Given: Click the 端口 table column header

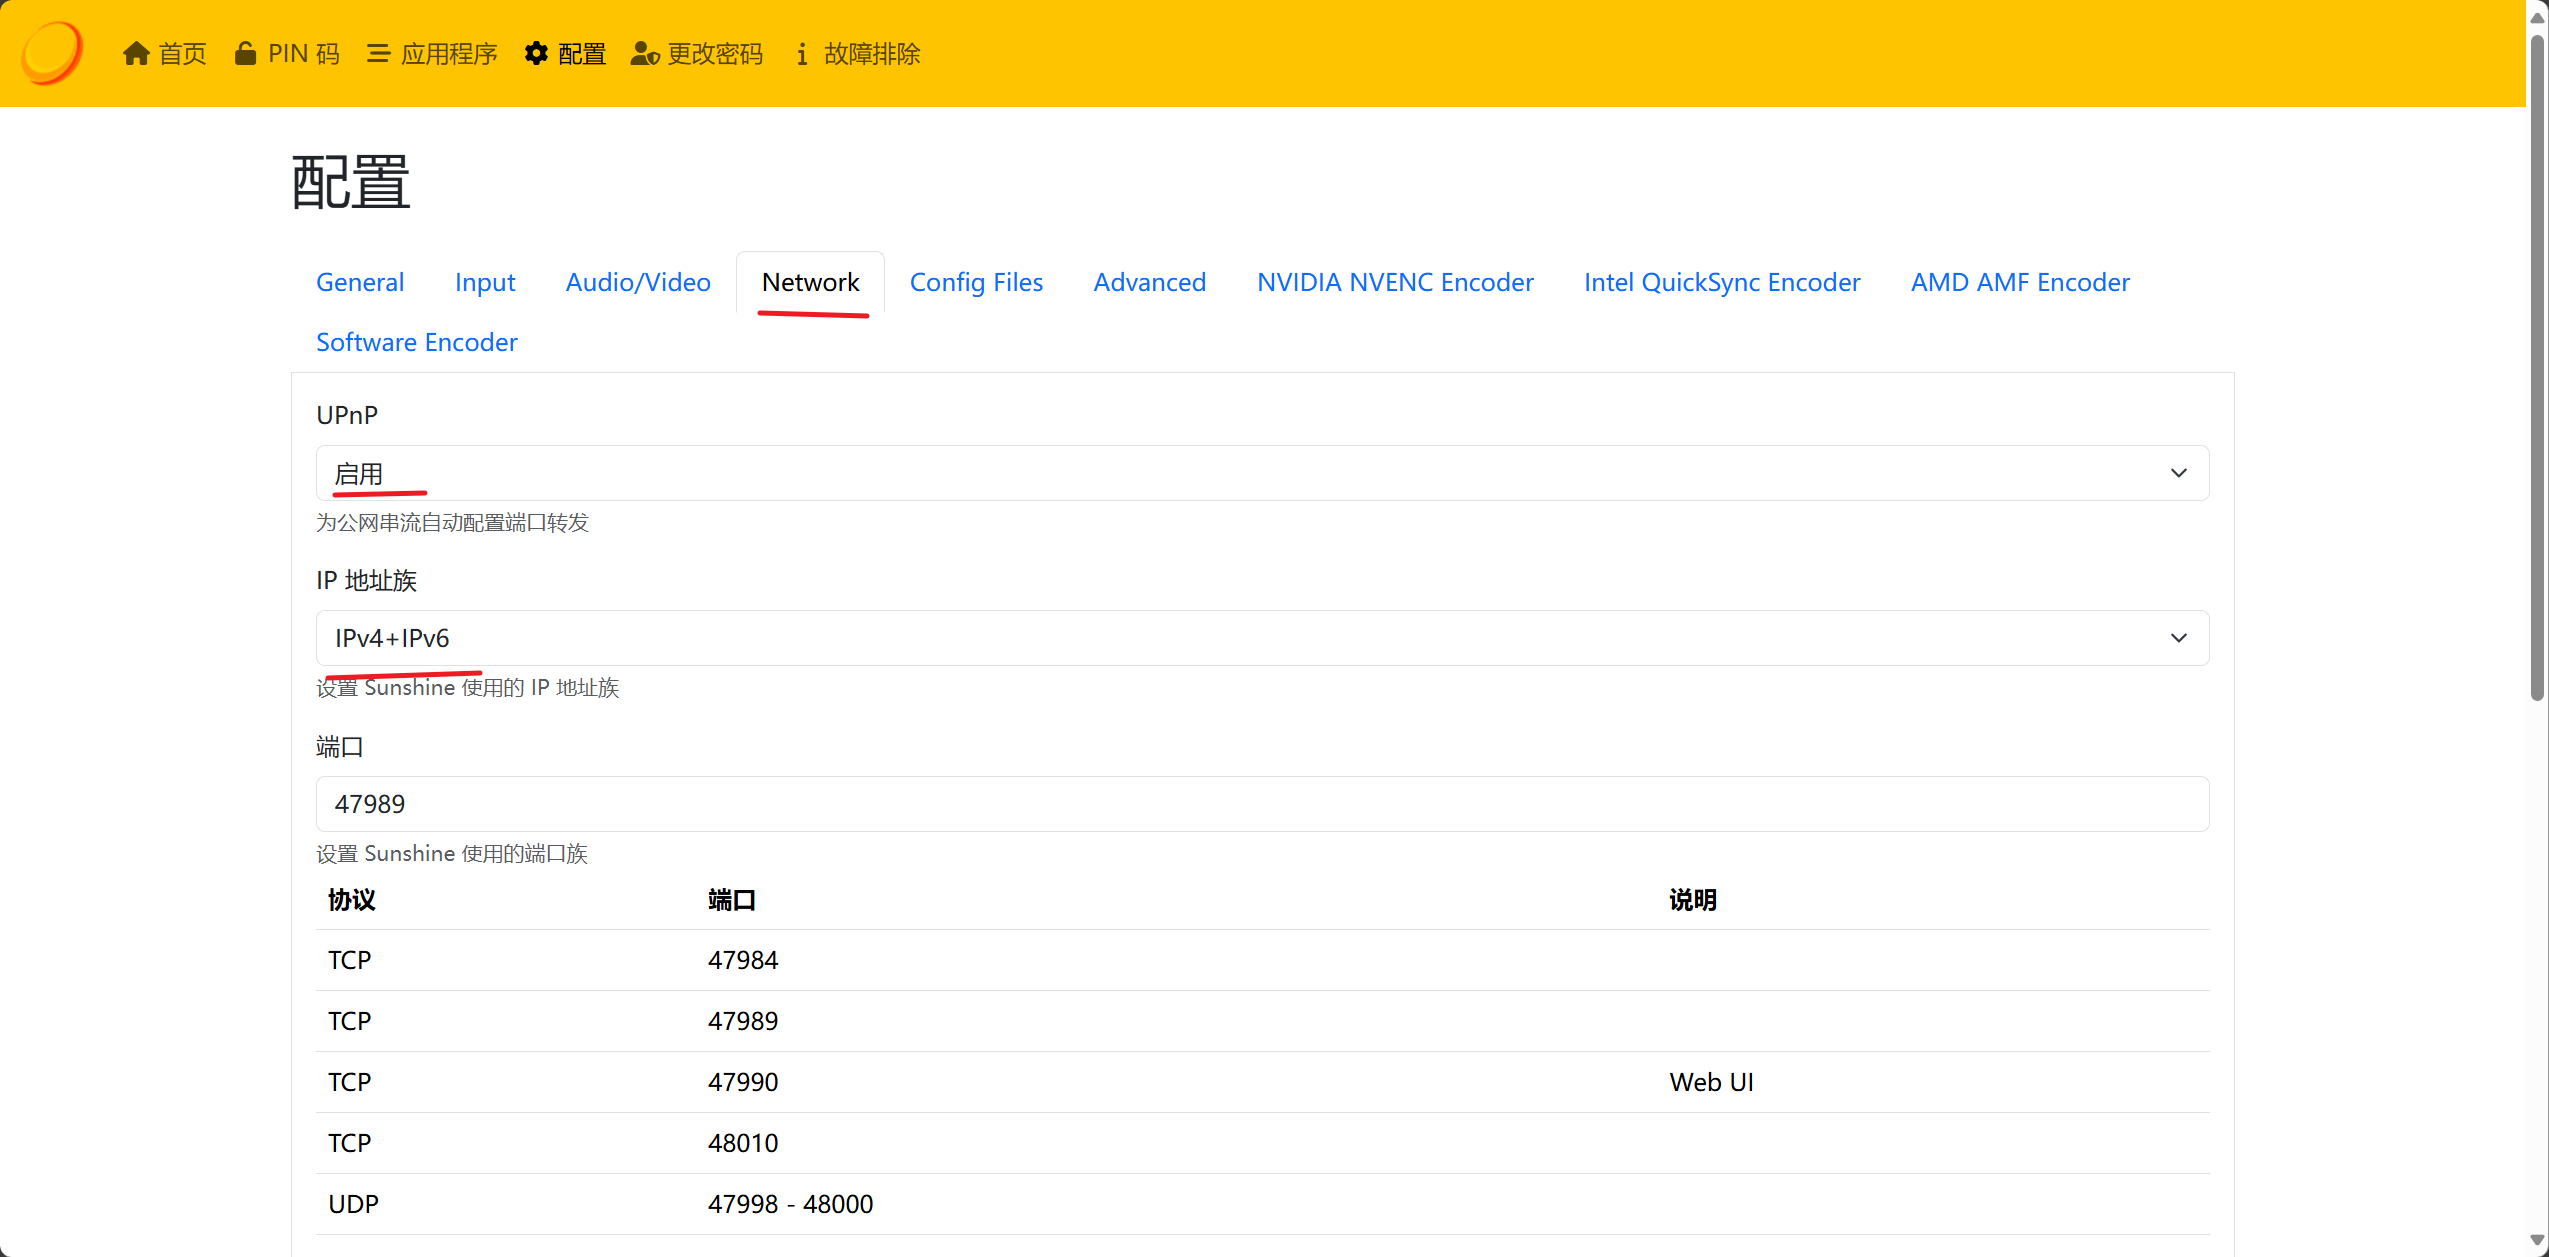Looking at the screenshot, I should [x=732, y=900].
